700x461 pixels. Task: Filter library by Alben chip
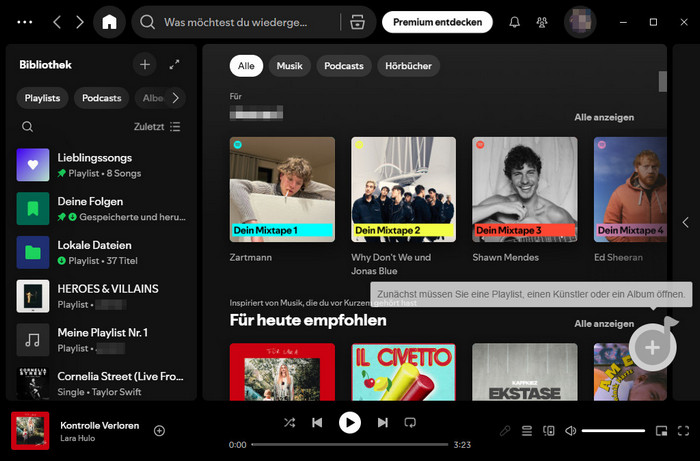pos(152,98)
